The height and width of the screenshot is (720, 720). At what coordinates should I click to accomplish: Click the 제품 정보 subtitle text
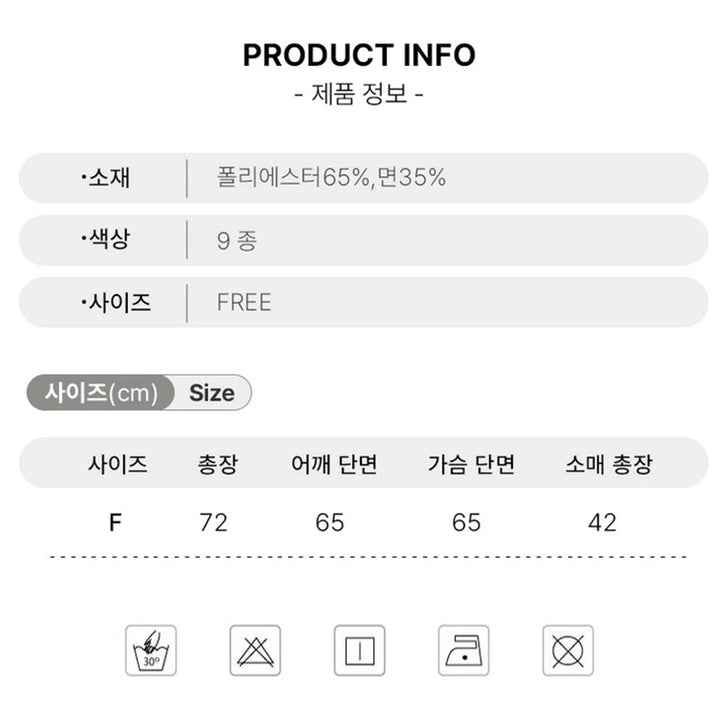coord(359,94)
